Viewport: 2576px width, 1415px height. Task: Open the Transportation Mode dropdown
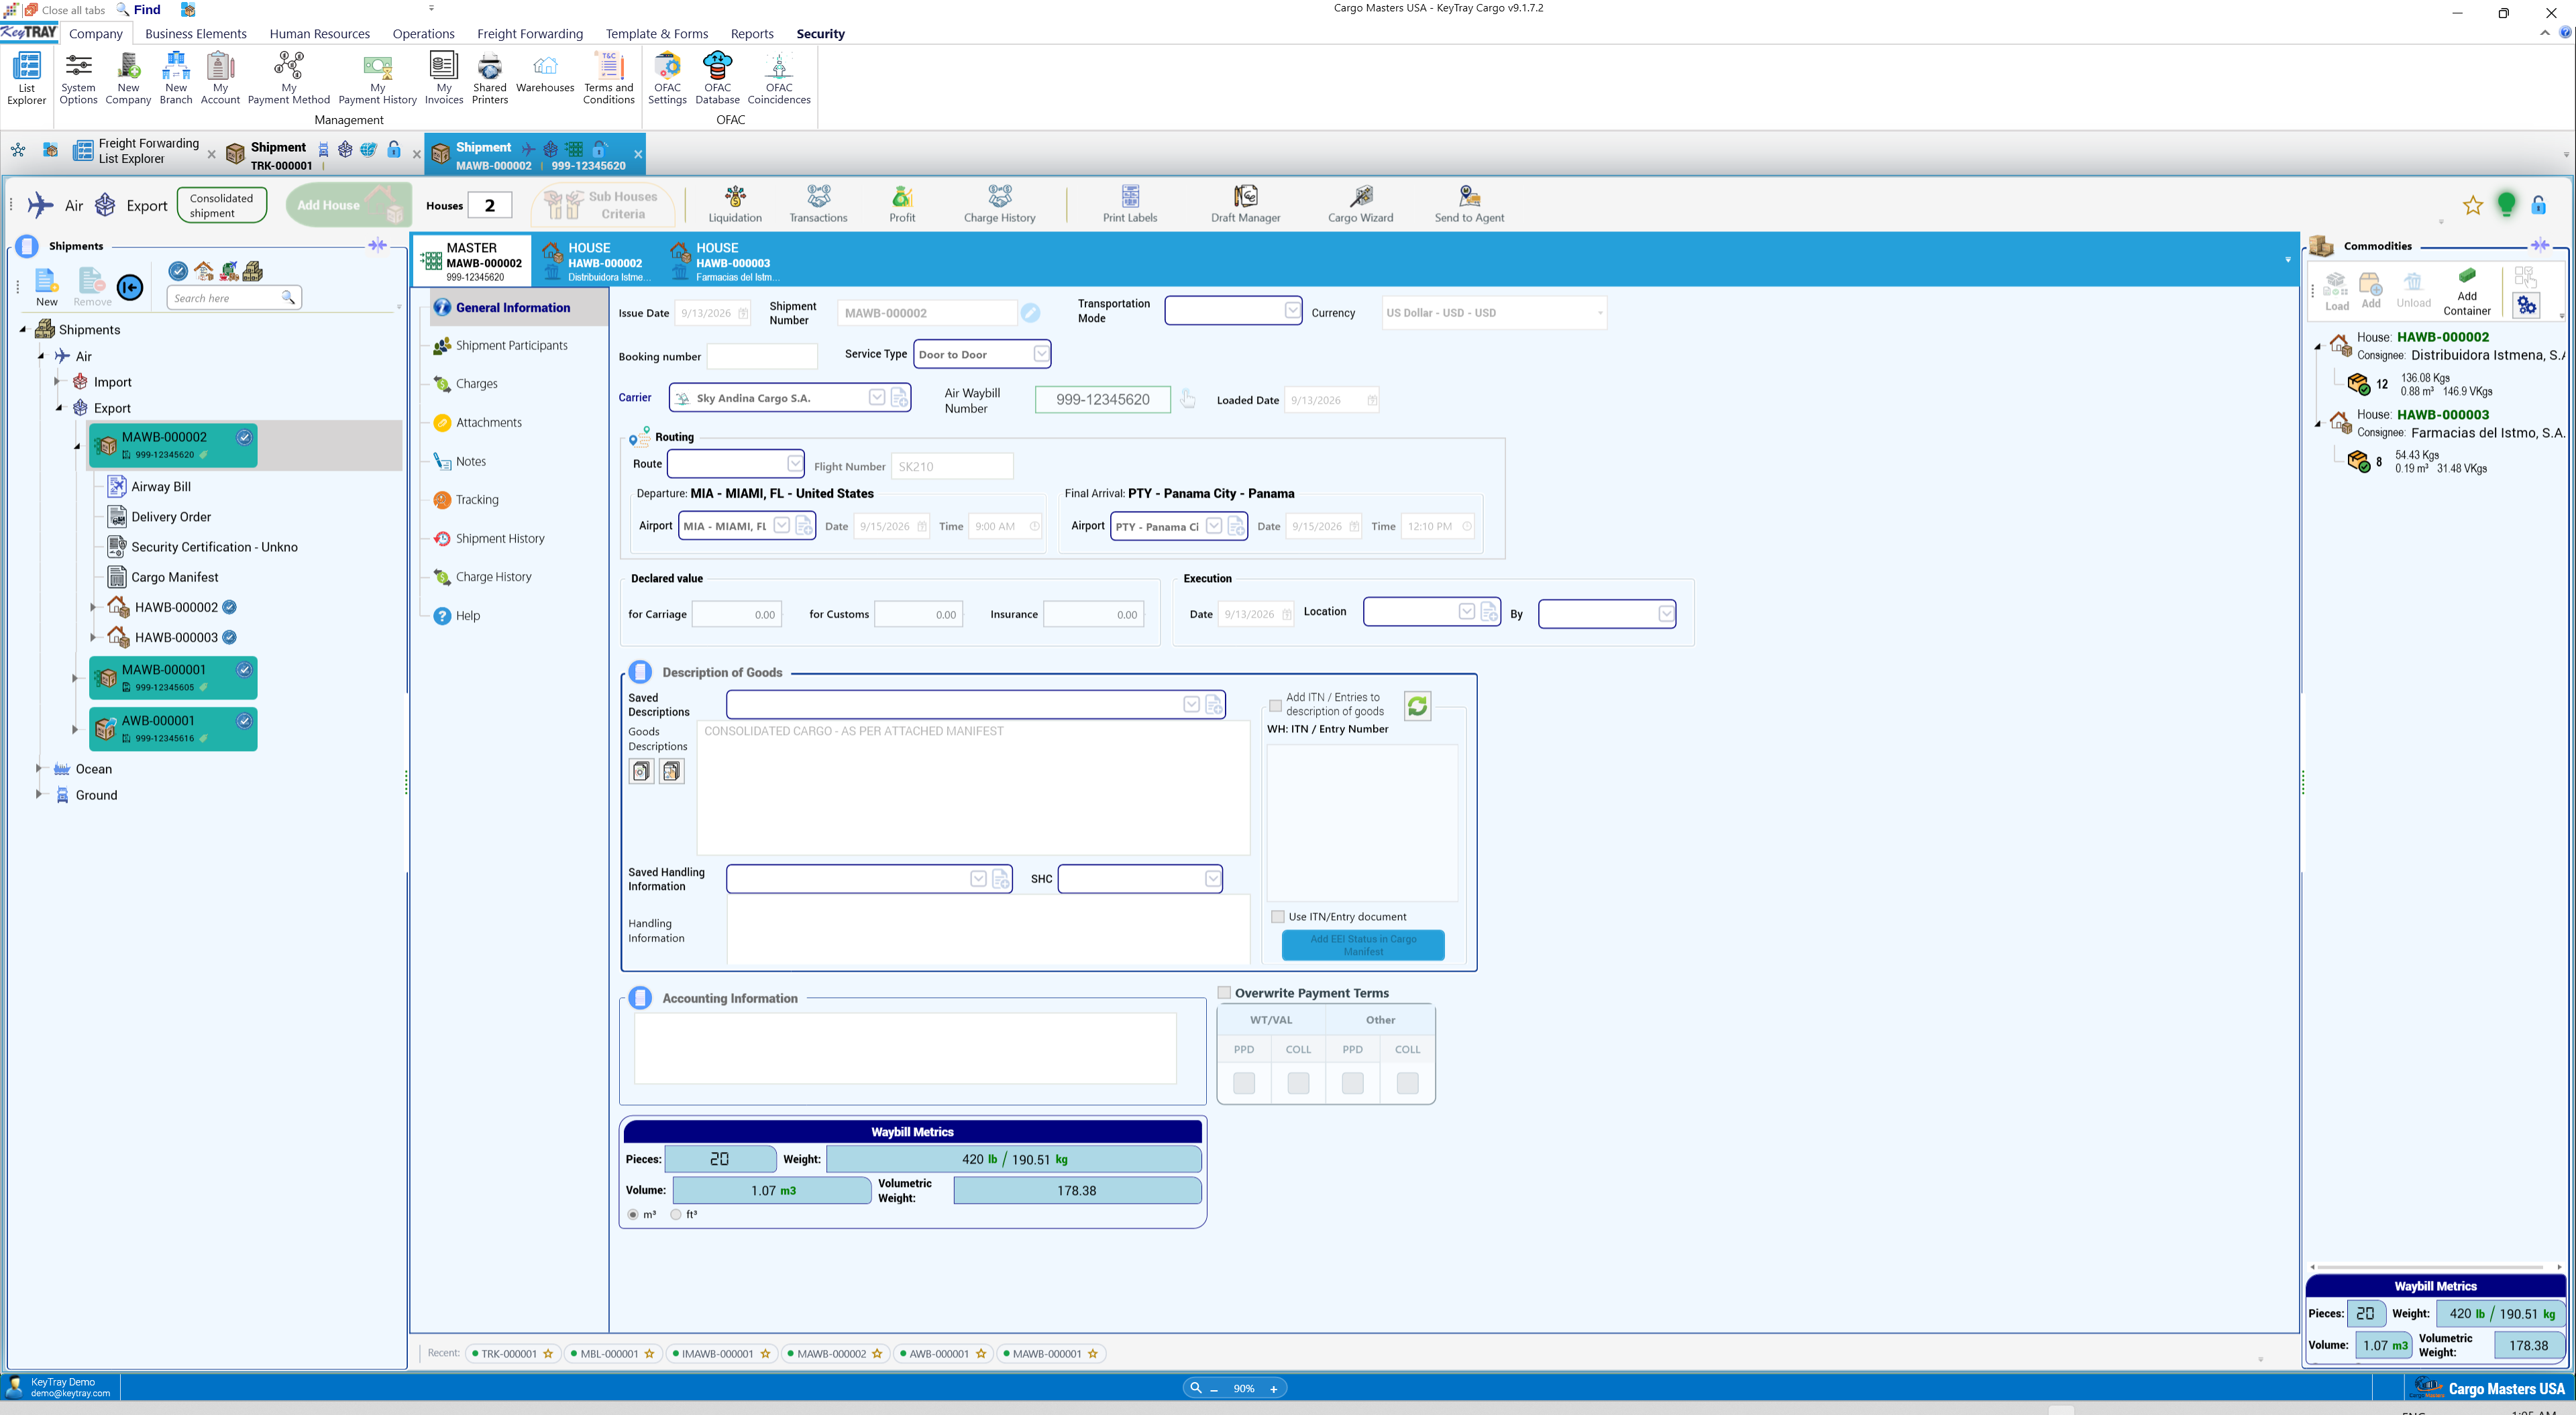1292,311
